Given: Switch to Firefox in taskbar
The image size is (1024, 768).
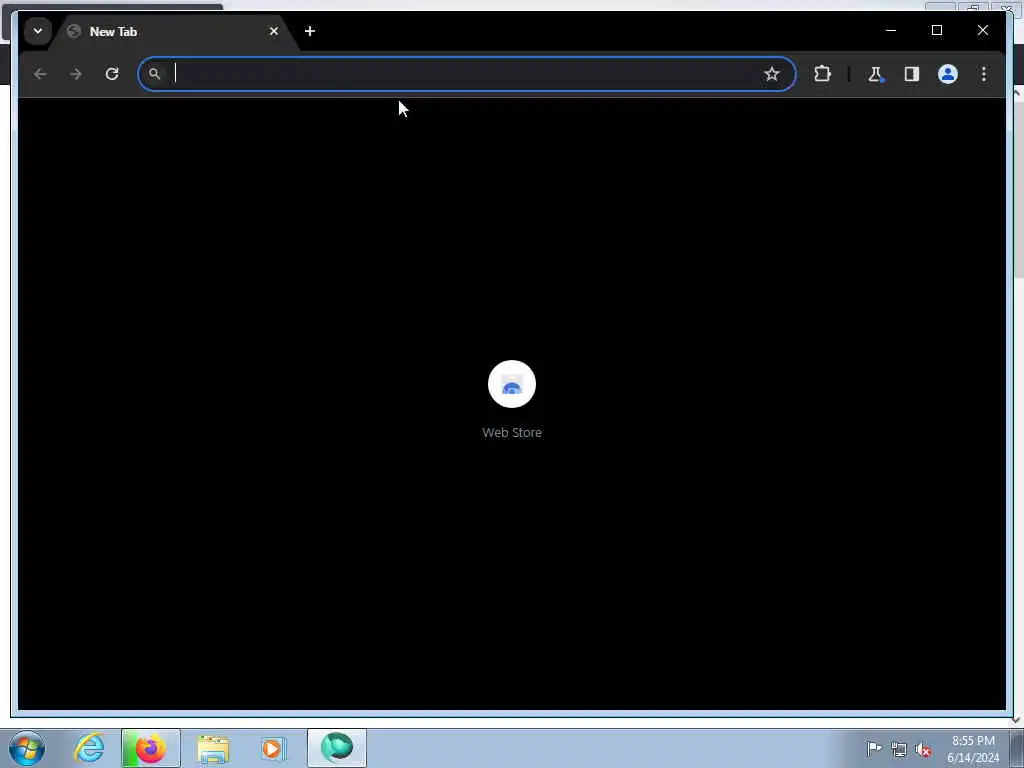Looking at the screenshot, I should [150, 748].
